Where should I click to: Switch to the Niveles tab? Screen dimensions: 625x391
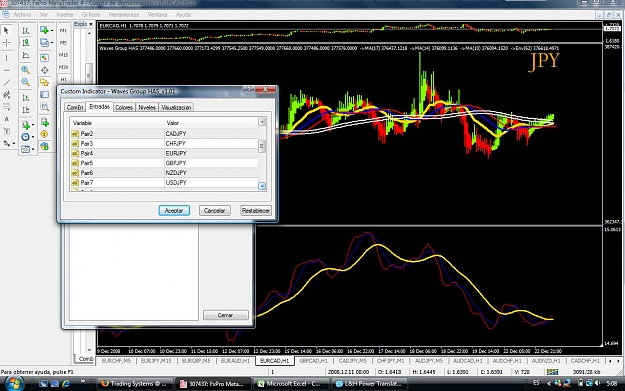tap(147, 108)
